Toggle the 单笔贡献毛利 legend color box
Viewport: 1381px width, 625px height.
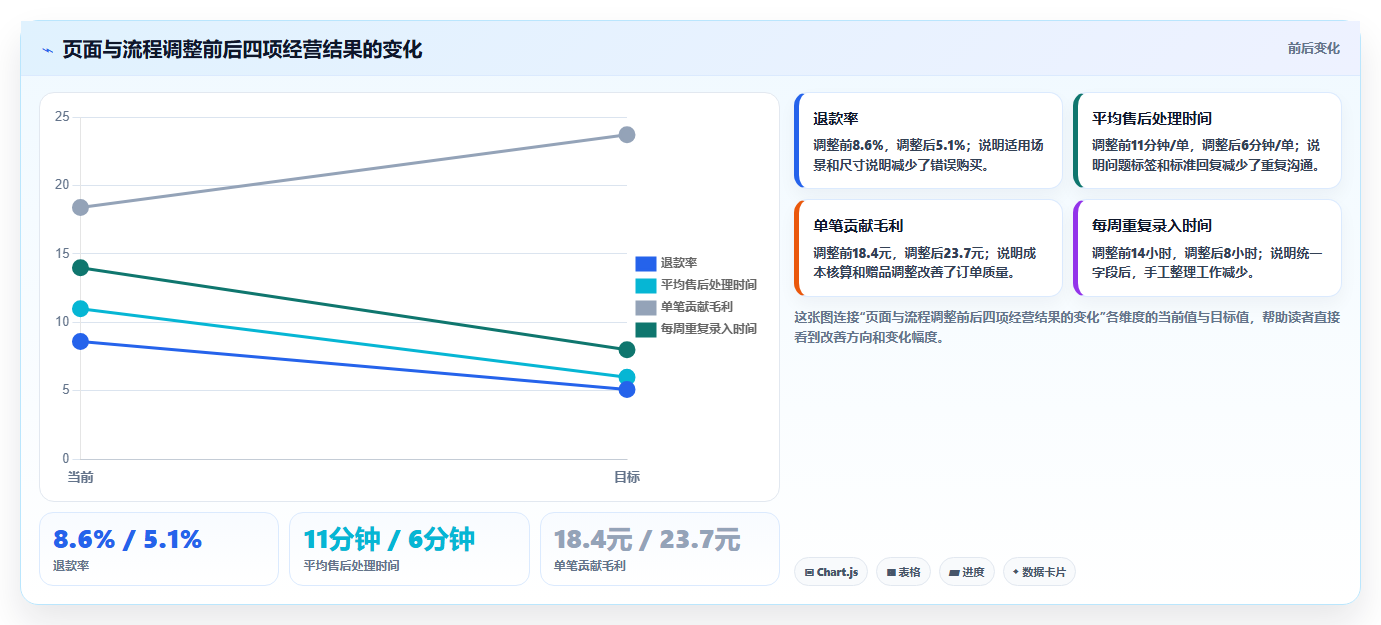(x=646, y=307)
